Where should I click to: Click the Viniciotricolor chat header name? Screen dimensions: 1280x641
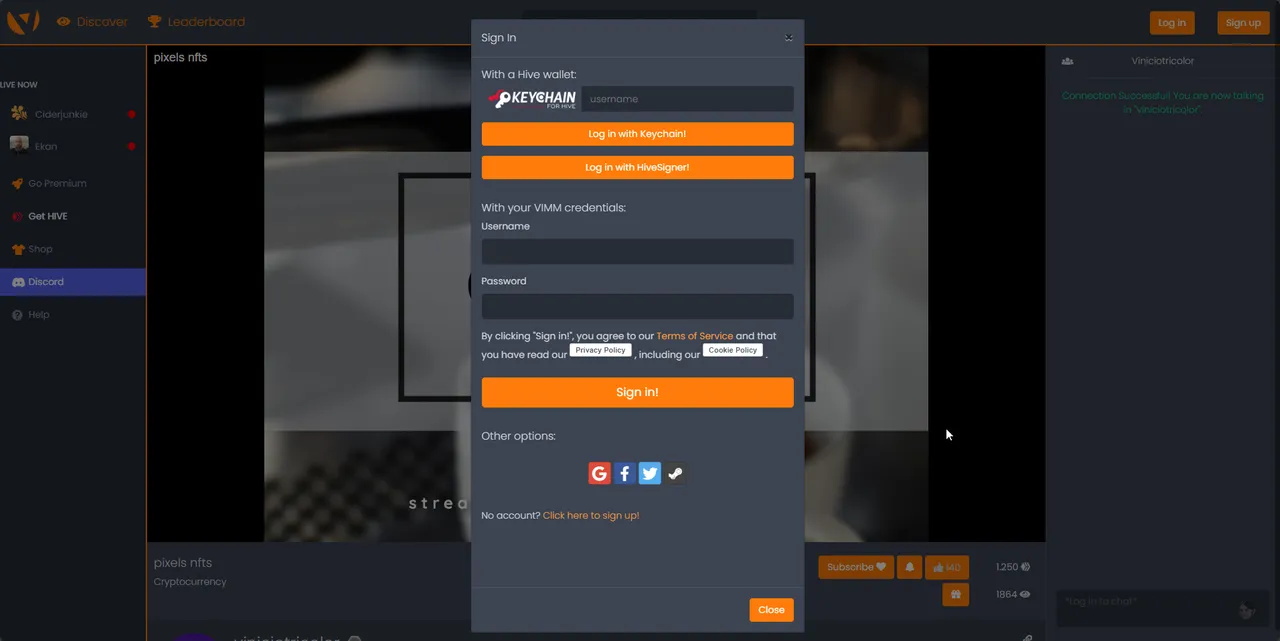point(1162,61)
